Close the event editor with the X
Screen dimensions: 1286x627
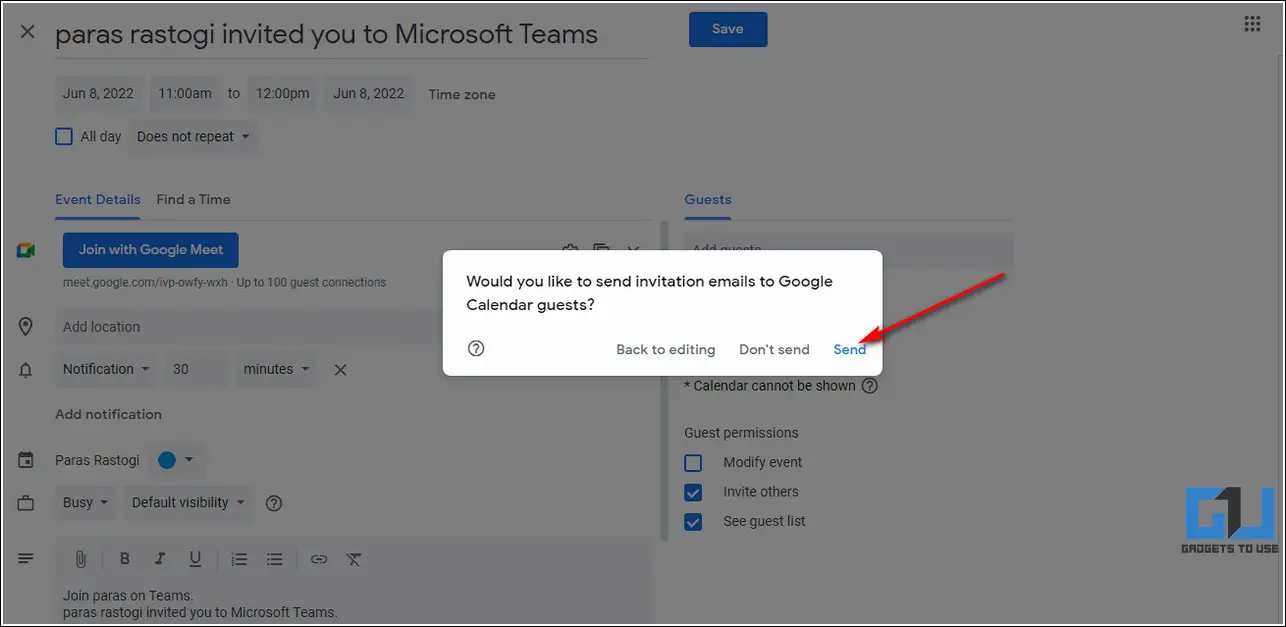click(x=28, y=31)
